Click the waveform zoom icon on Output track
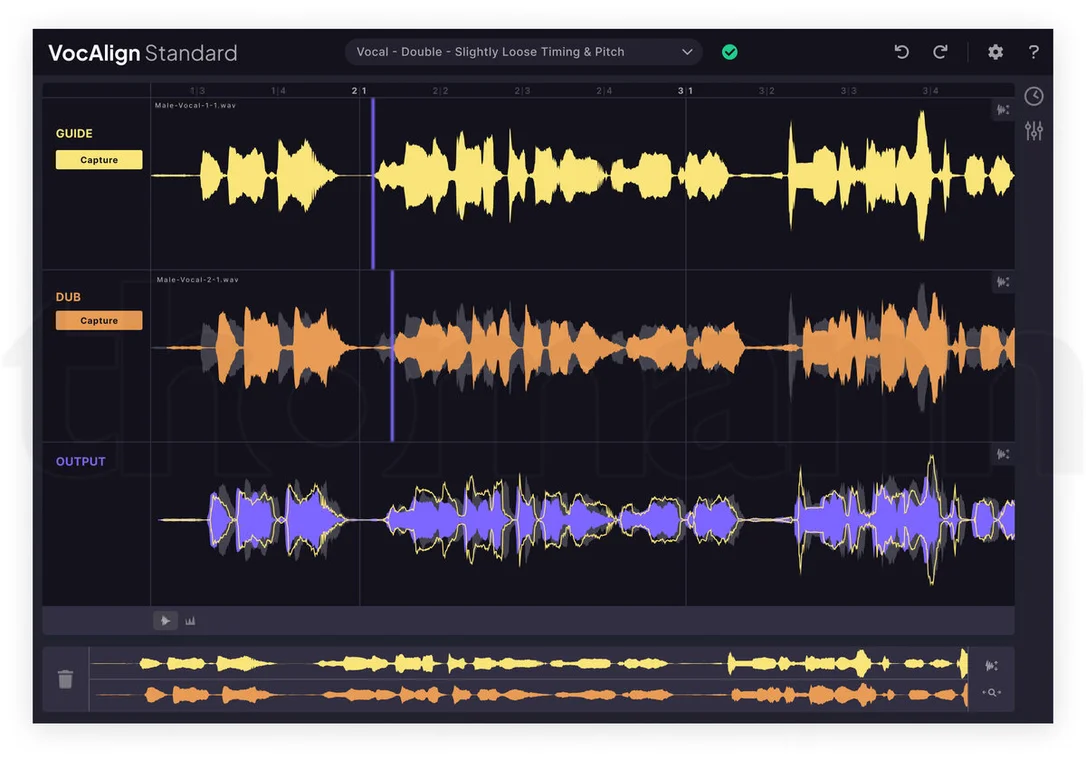 1003,454
